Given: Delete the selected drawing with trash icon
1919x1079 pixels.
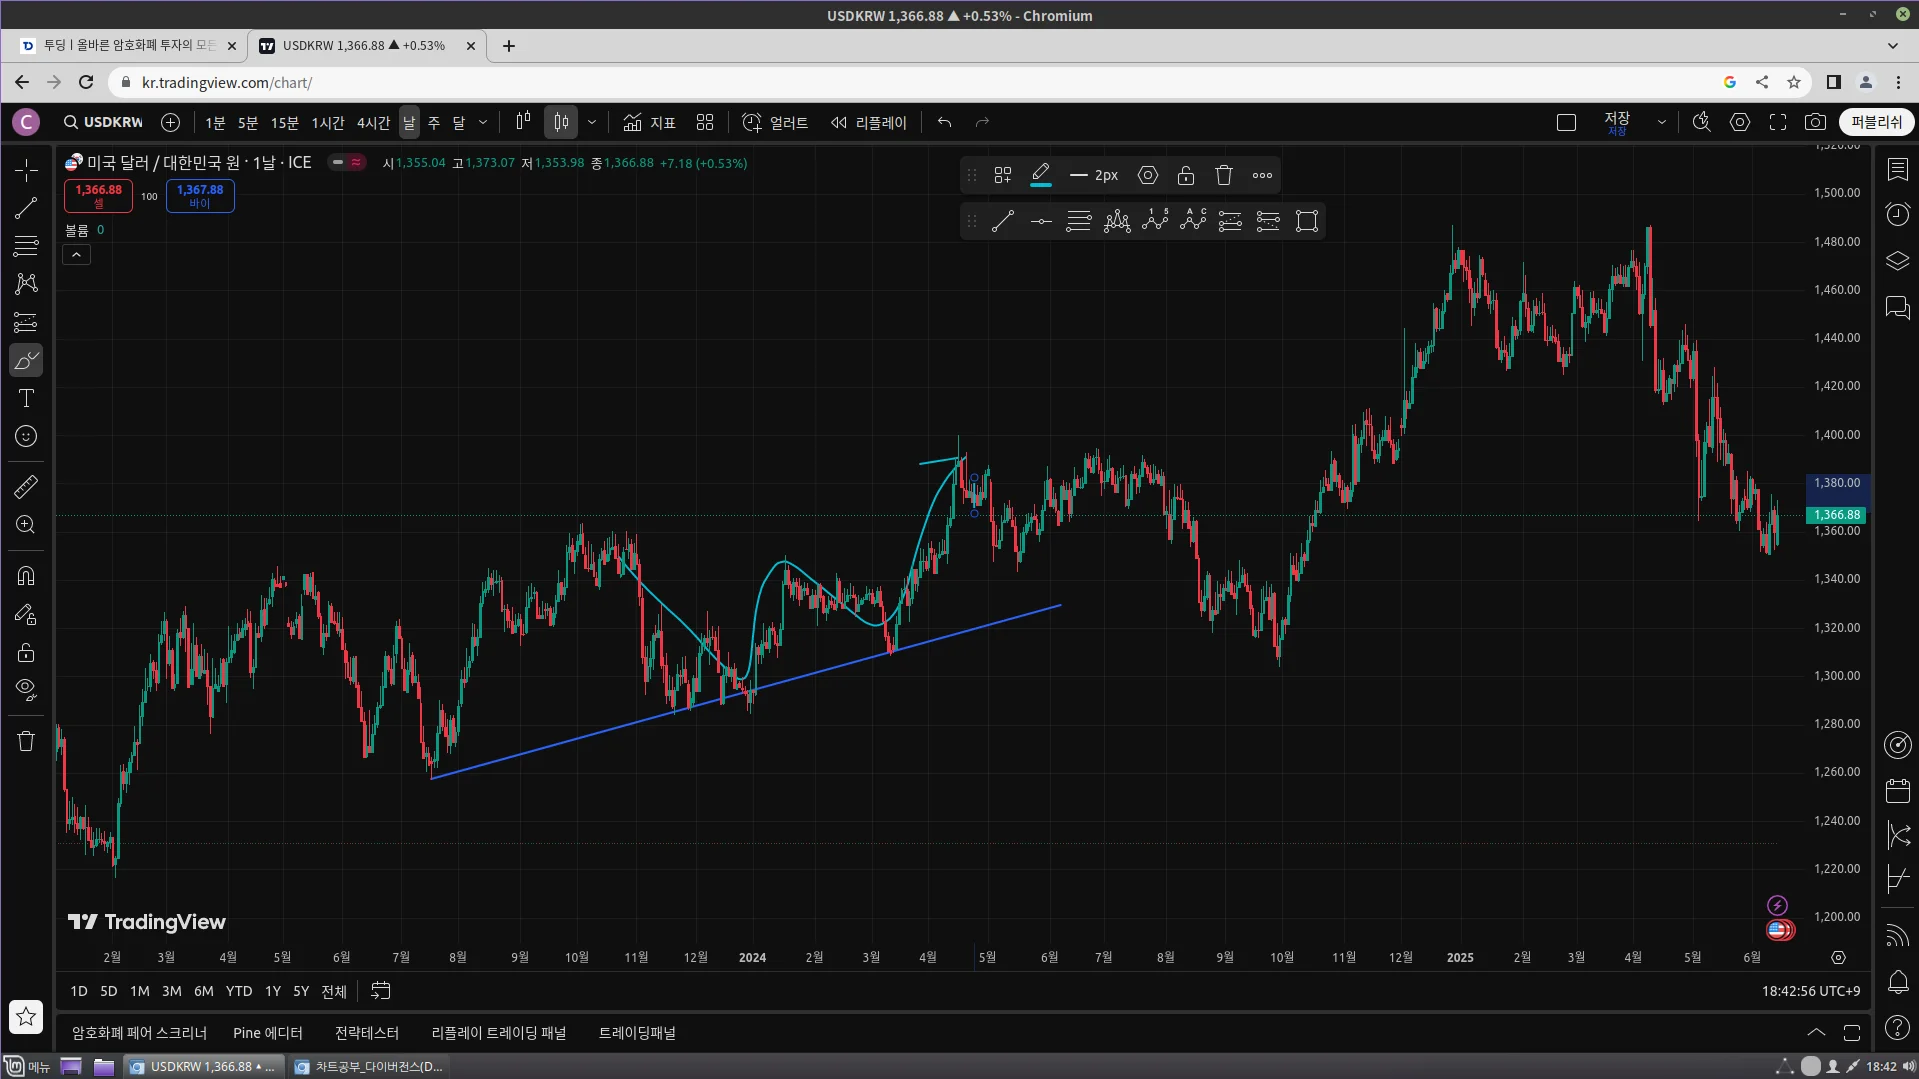Looking at the screenshot, I should point(1224,175).
